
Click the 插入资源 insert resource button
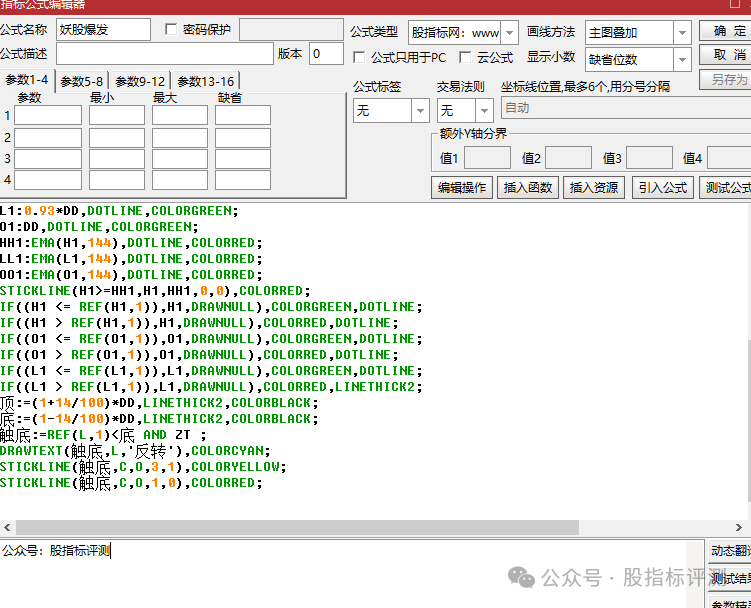click(594, 187)
